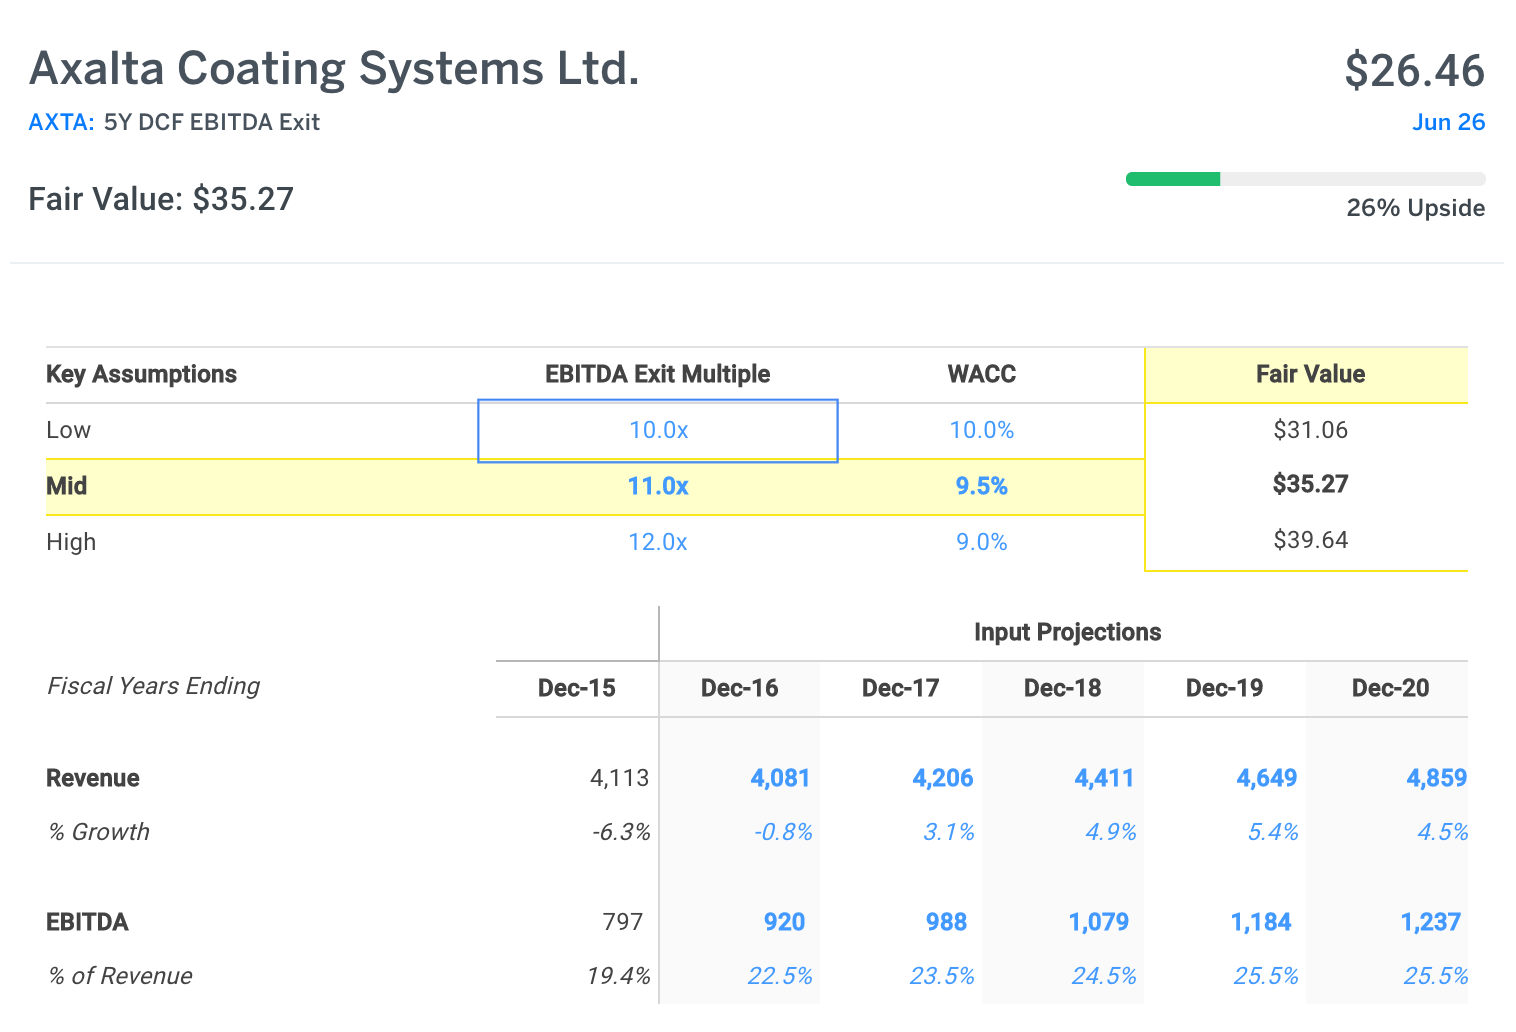
Task: Select the Low EBITDA exit multiple 10.0x field
Action: (x=658, y=431)
